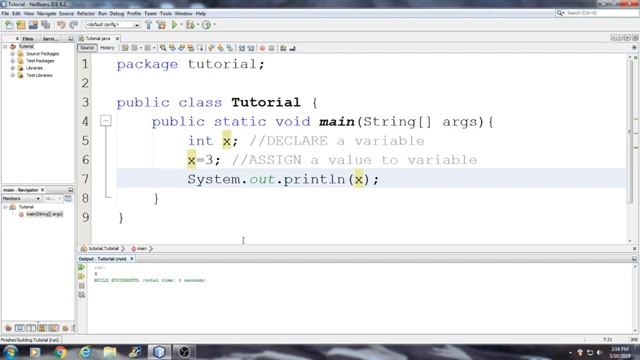Select the Tutorial.java editor tab
This screenshot has height=360, width=640.
[x=98, y=38]
